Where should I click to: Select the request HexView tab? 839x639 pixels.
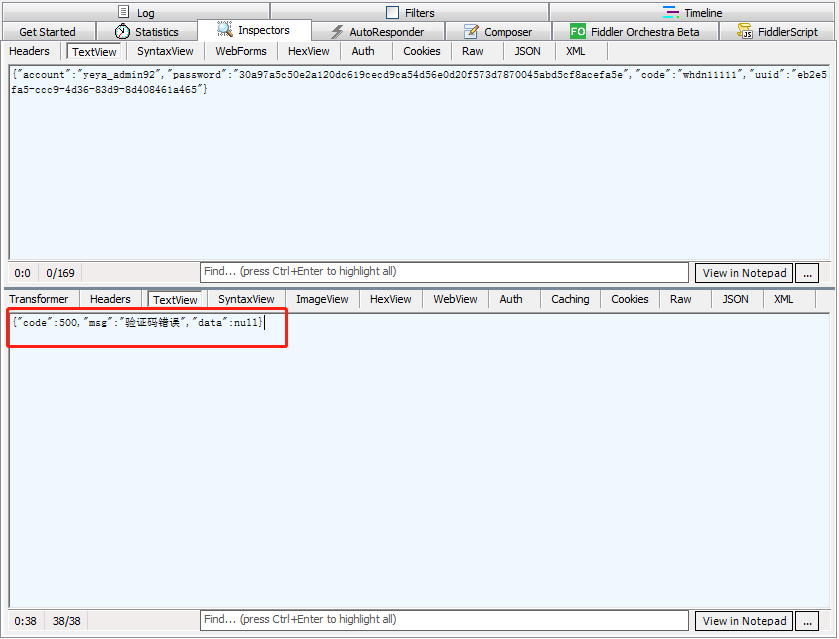coord(308,51)
